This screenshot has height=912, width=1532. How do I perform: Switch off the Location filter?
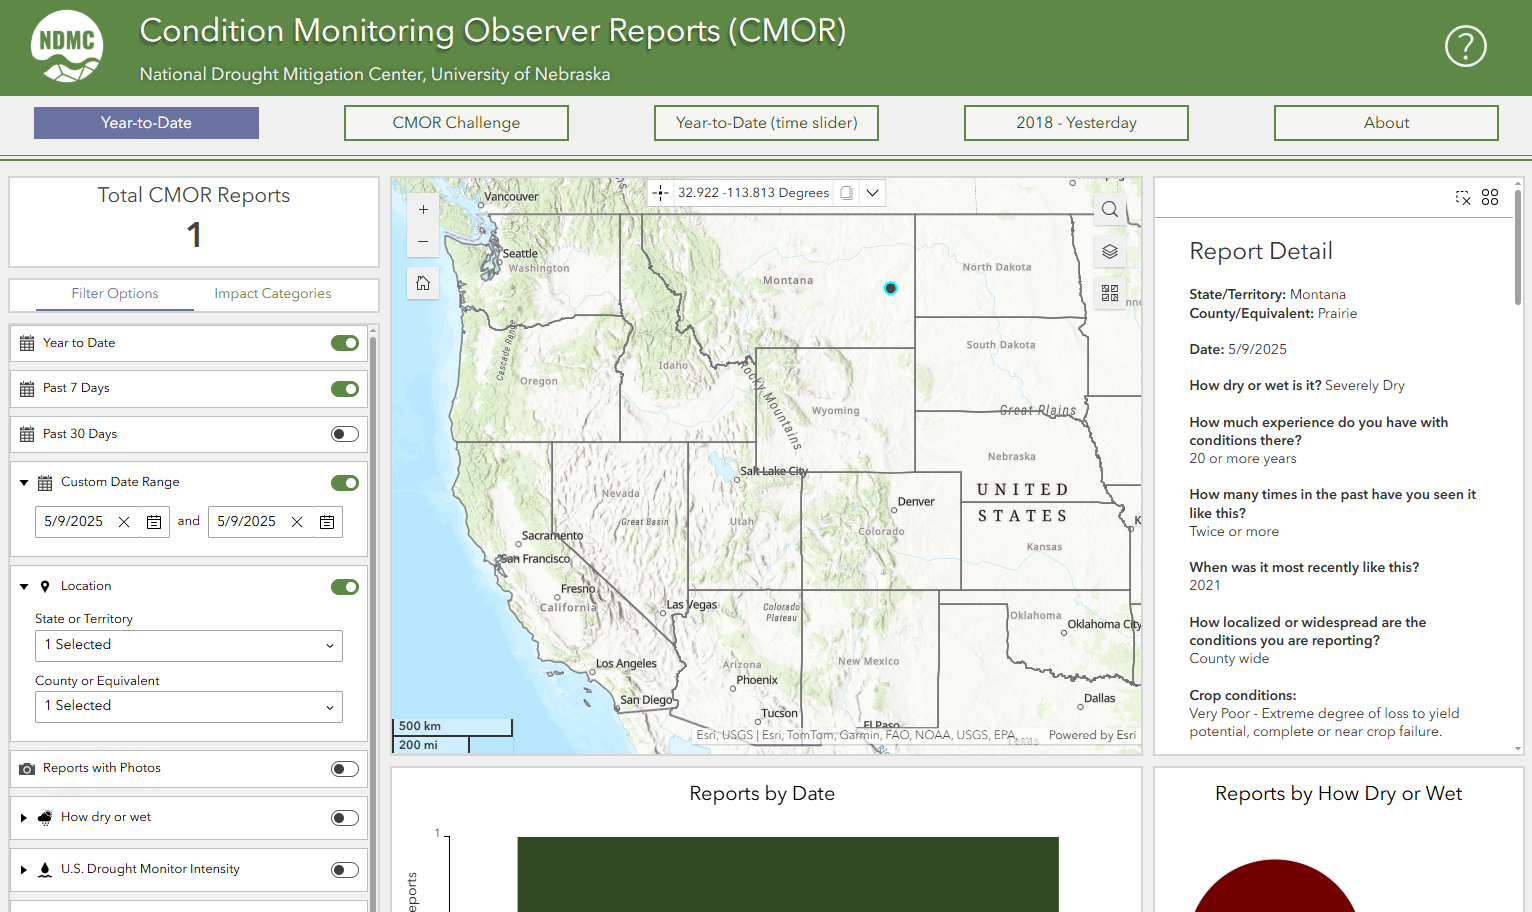click(345, 587)
